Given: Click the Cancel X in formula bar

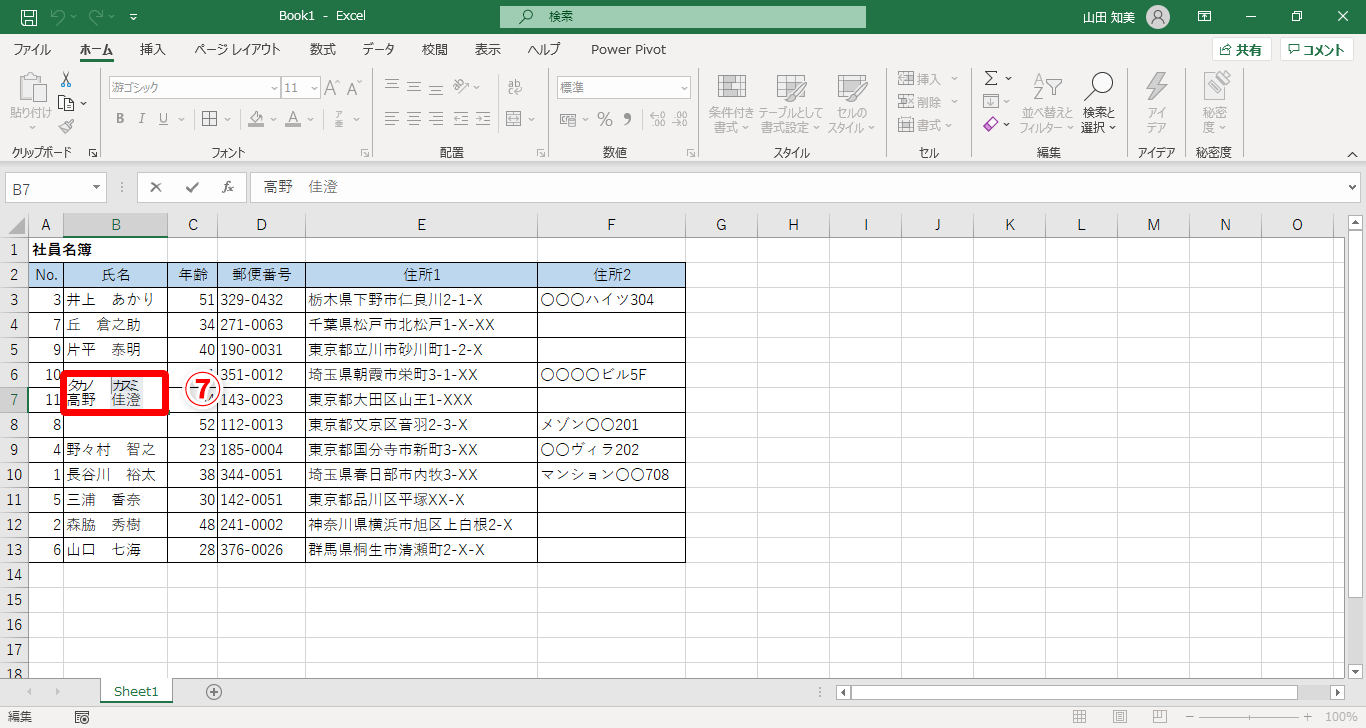Looking at the screenshot, I should click(156, 187).
